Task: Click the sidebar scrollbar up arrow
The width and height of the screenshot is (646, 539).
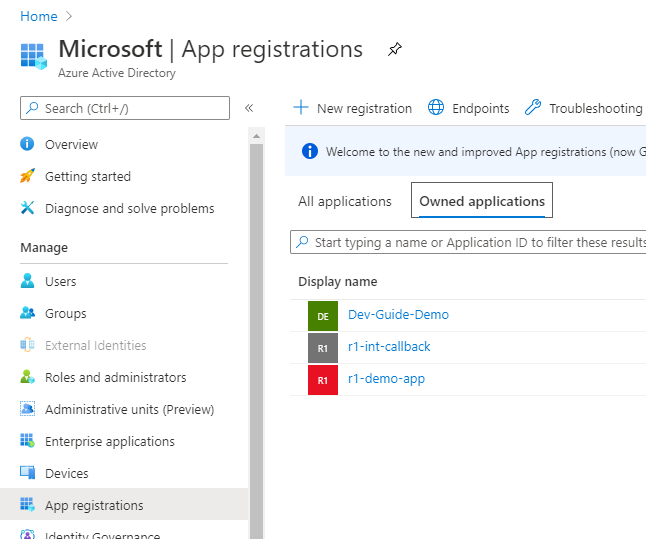Action: pos(256,136)
